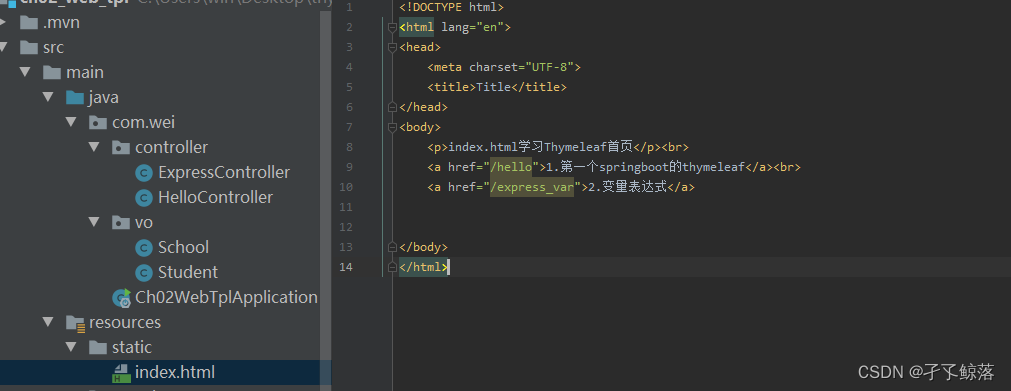Collapse the vo package arrow
This screenshot has height=391, width=1011.
tap(95, 223)
